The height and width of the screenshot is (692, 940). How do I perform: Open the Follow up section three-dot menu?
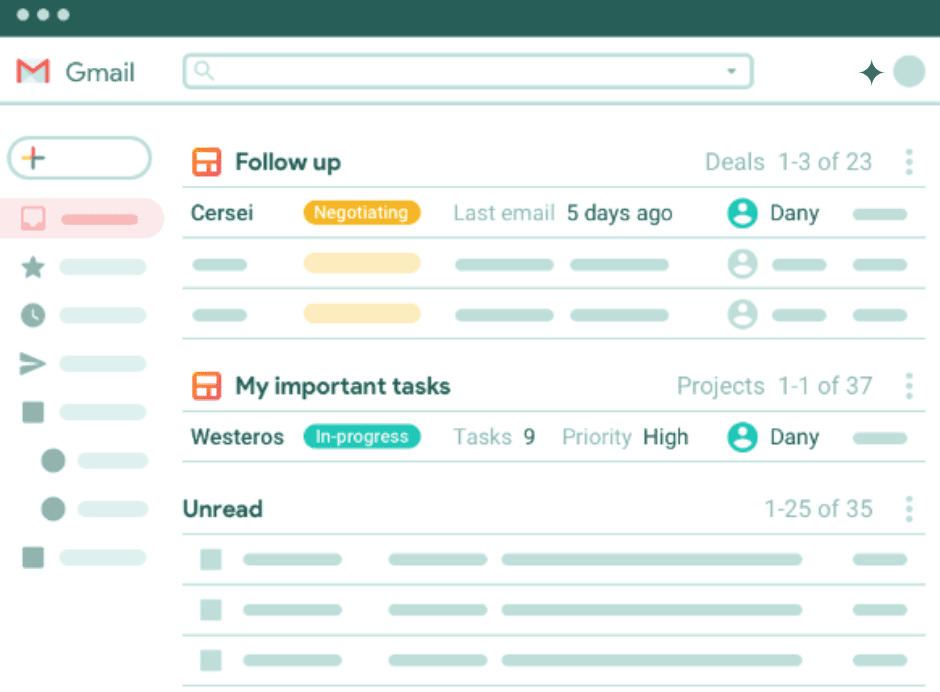pos(908,162)
